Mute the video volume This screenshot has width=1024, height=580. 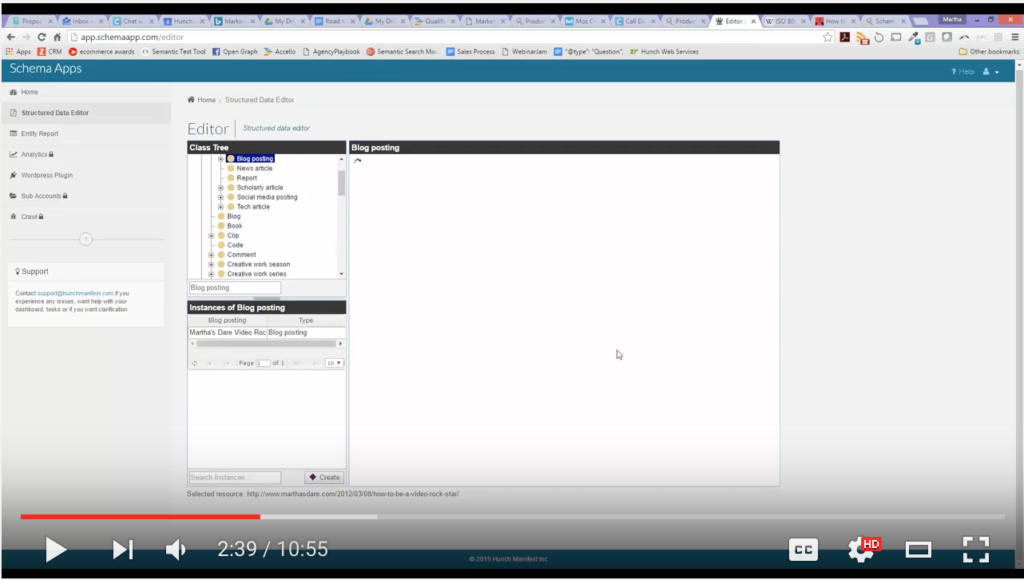pos(176,549)
